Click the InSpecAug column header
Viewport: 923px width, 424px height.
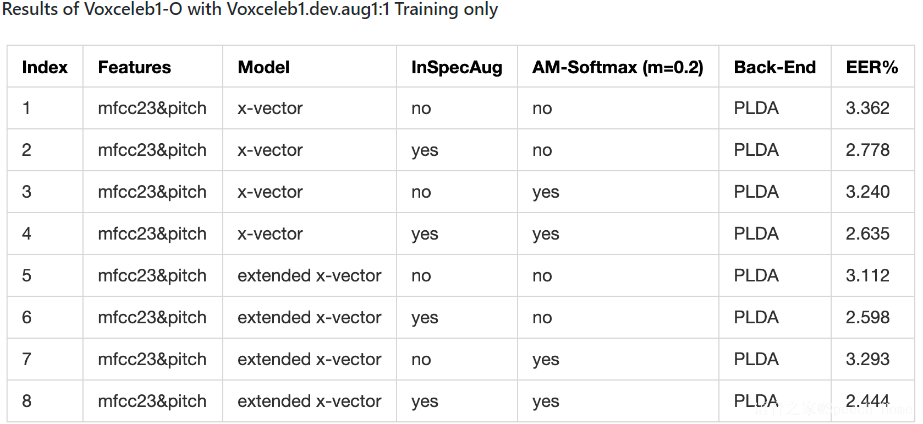pos(456,68)
